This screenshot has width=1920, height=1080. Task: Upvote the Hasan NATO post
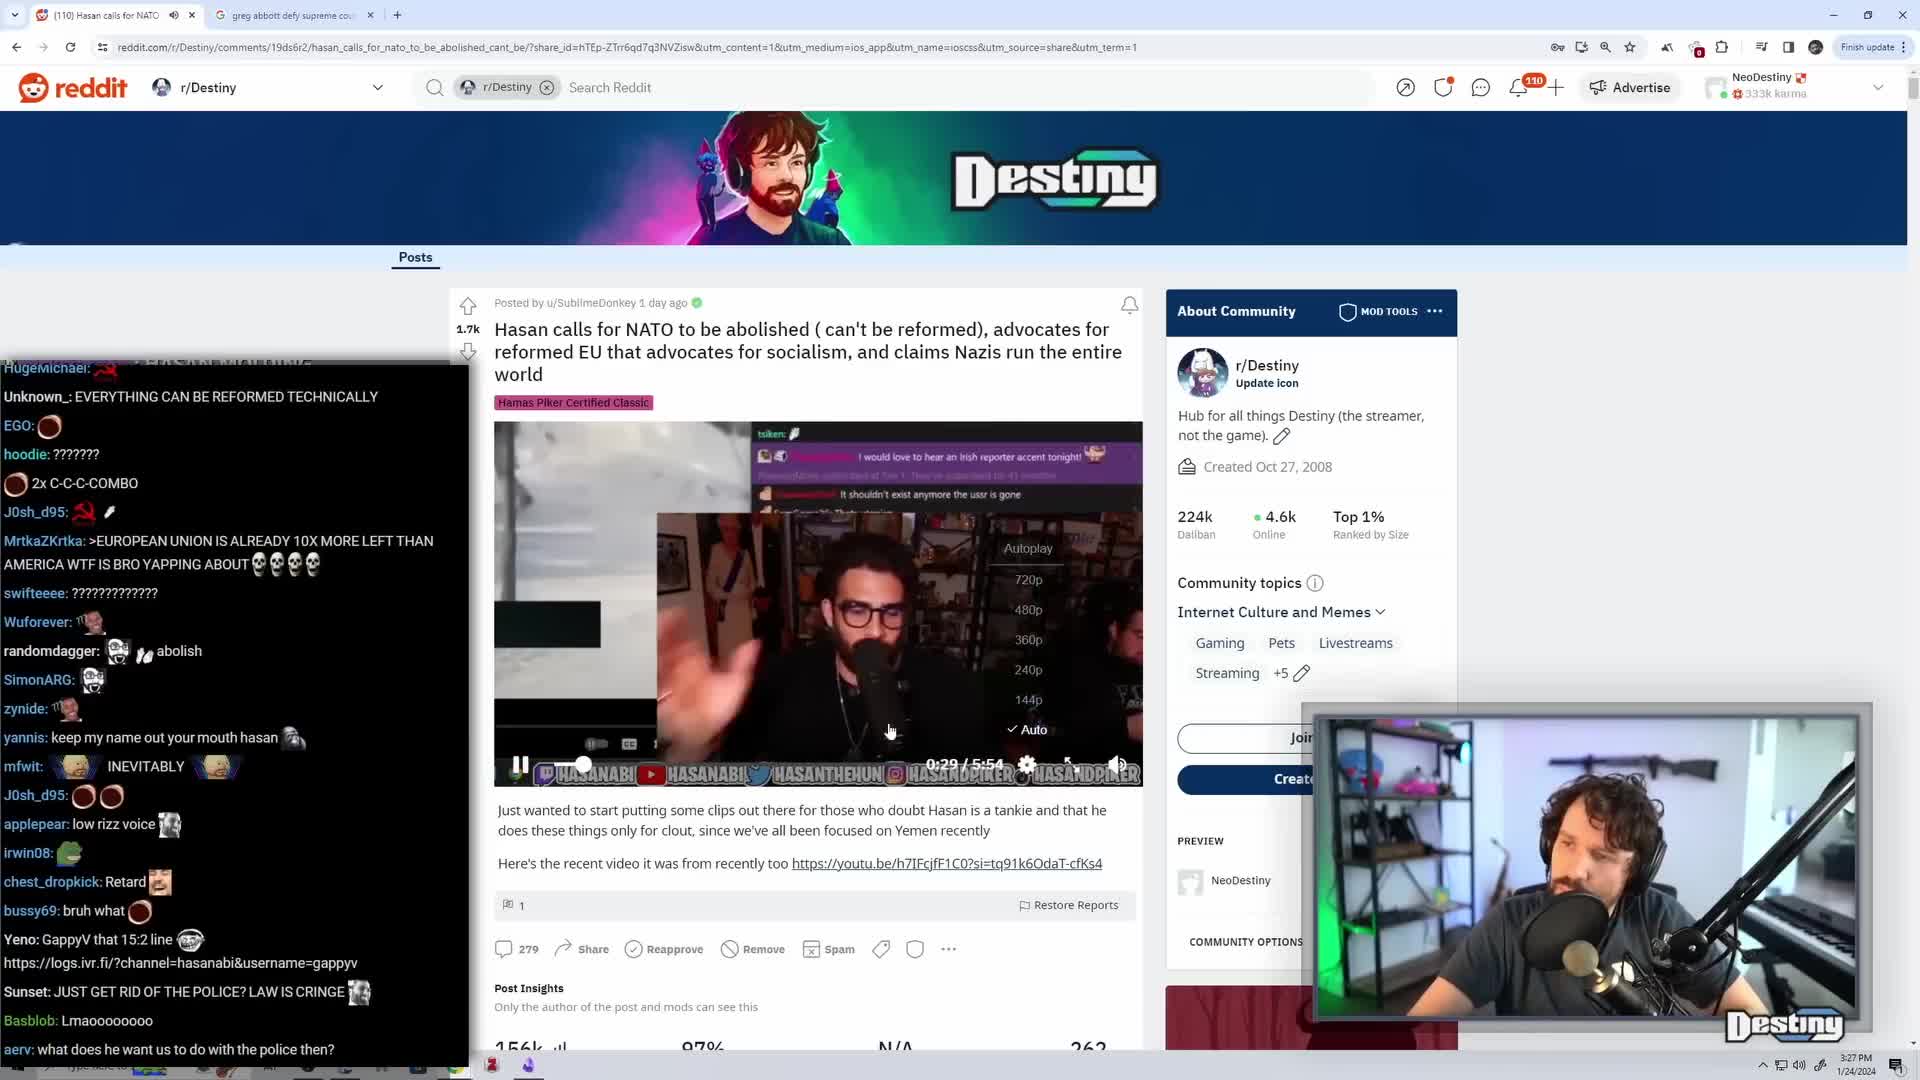467,306
